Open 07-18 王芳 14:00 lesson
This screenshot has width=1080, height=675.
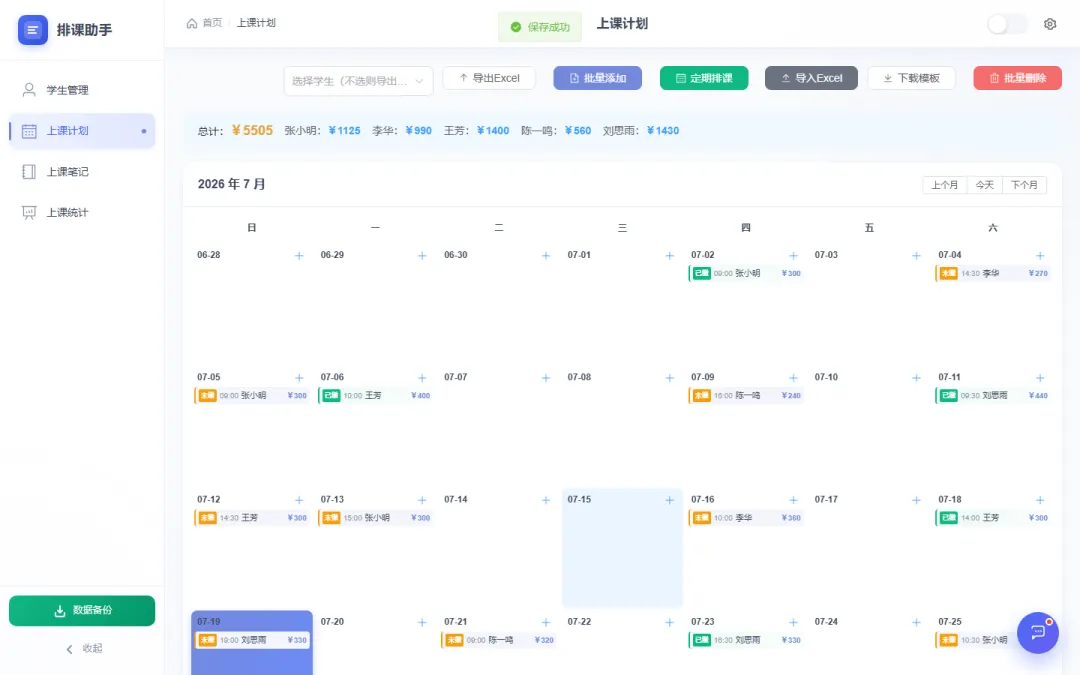(x=993, y=518)
